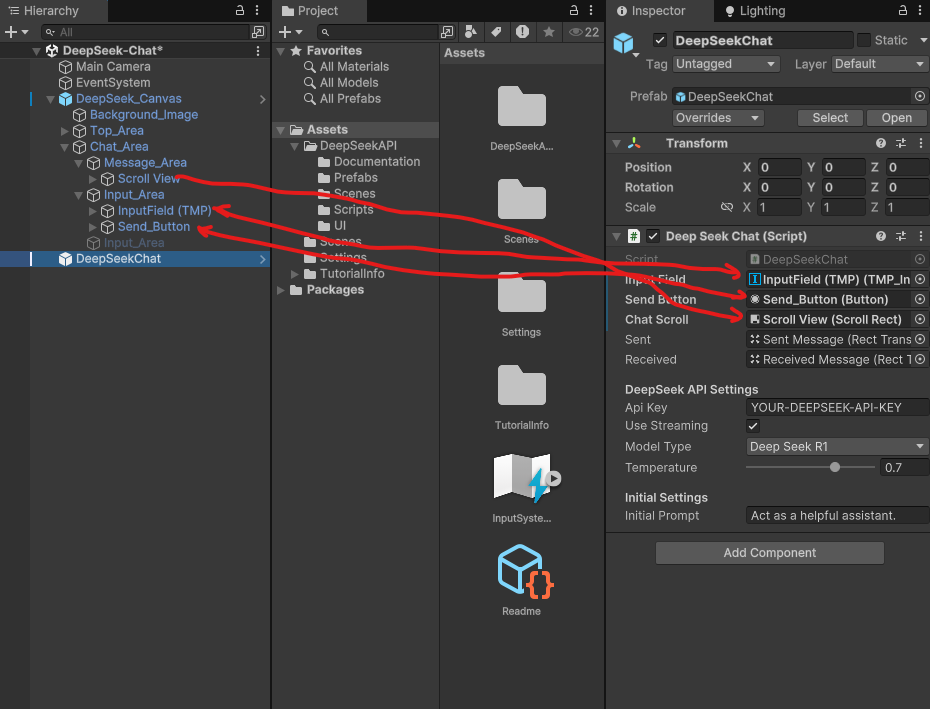Open the Project panel three-dot menu

point(591,10)
